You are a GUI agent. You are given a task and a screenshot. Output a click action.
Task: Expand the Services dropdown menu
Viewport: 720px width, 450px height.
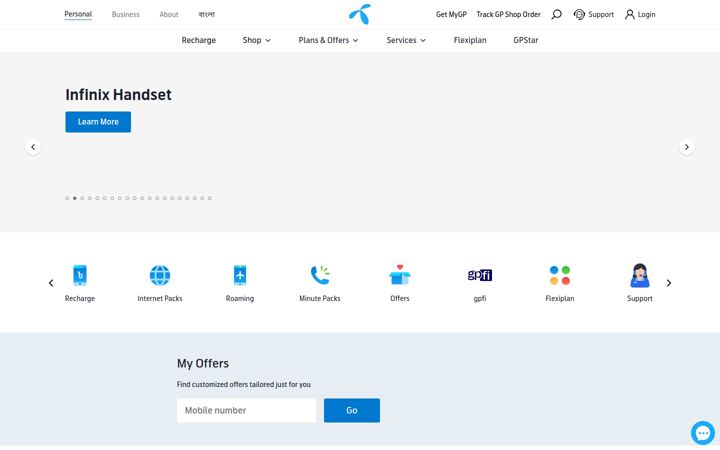pos(406,40)
